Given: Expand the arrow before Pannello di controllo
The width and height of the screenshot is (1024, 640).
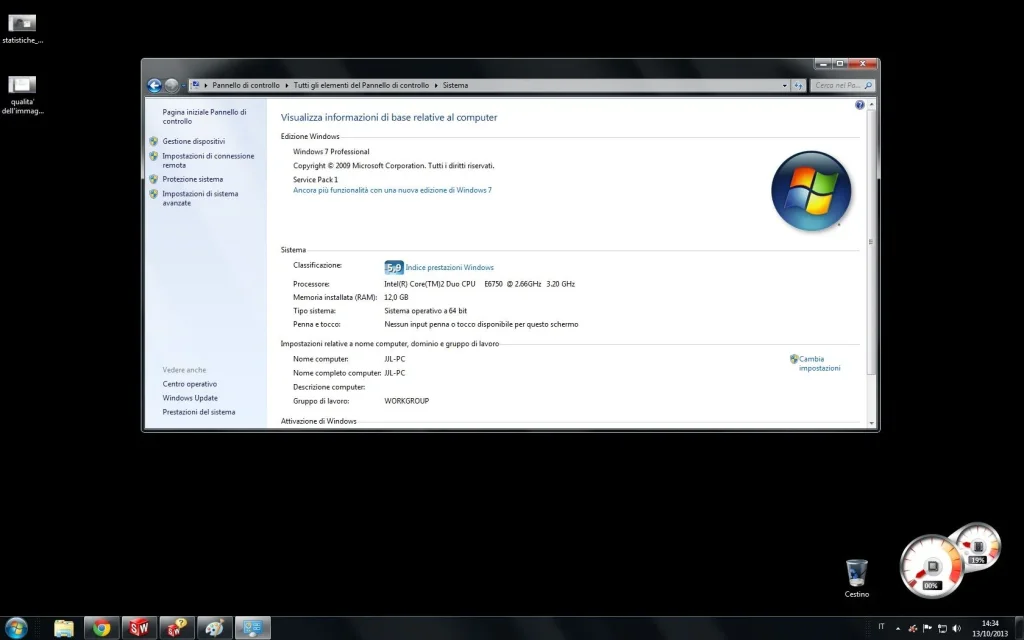Looking at the screenshot, I should (206, 86).
